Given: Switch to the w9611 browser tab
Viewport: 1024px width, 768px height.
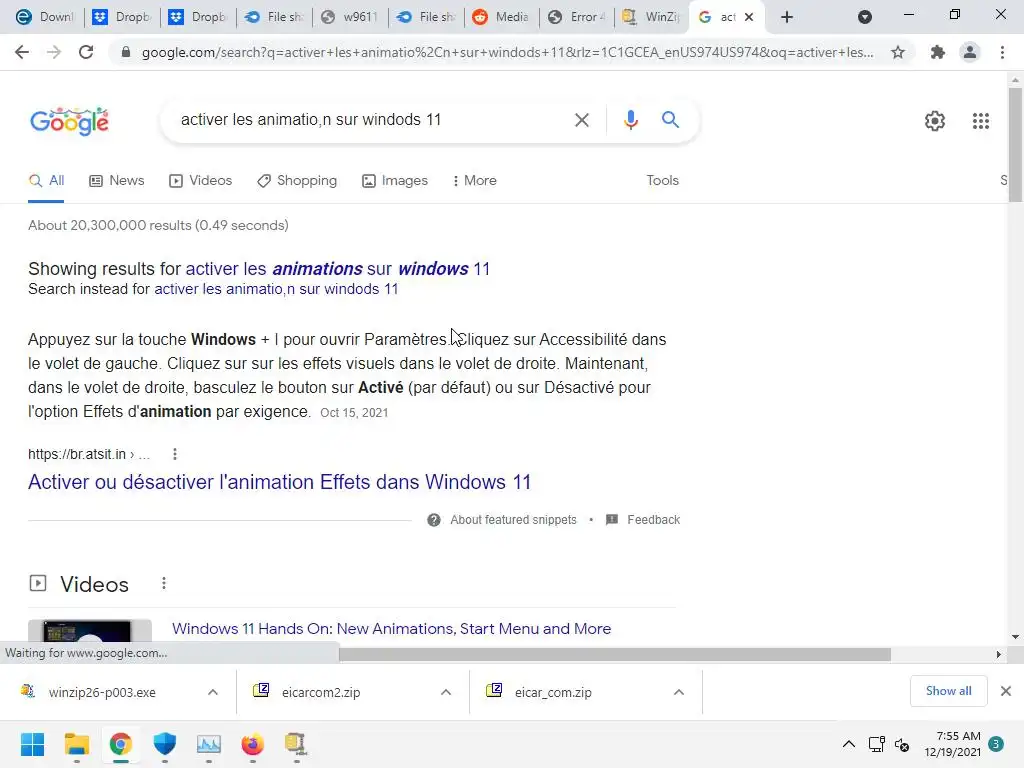Looking at the screenshot, I should point(350,17).
